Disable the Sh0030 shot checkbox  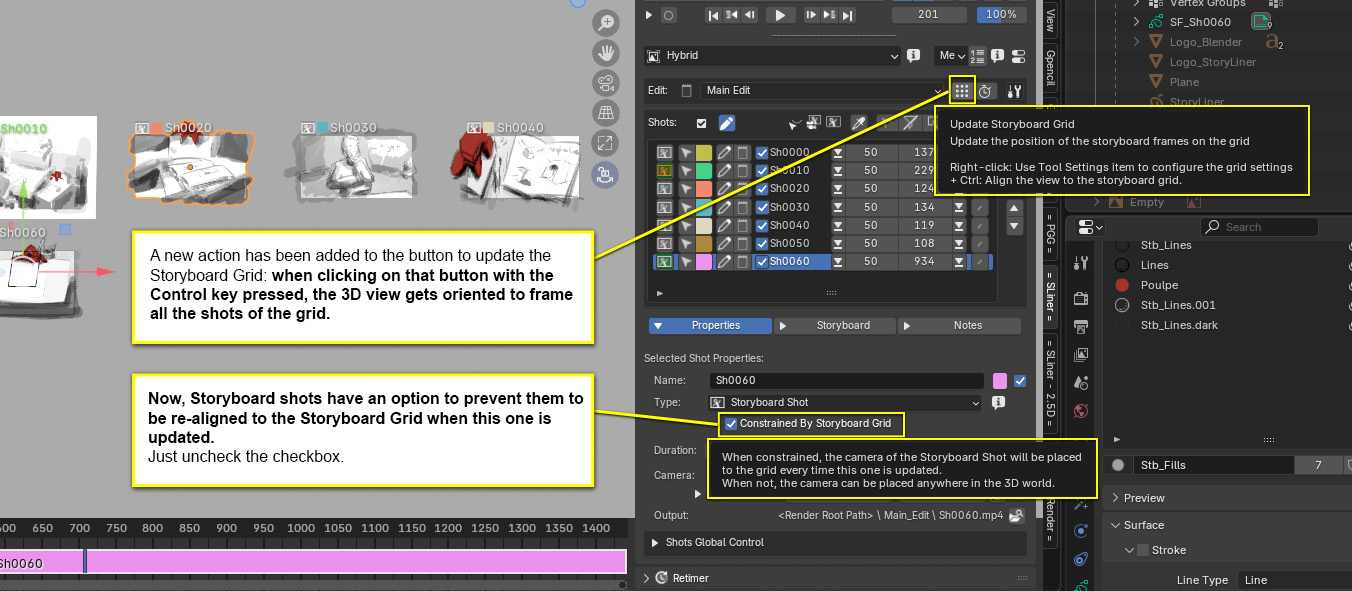762,208
